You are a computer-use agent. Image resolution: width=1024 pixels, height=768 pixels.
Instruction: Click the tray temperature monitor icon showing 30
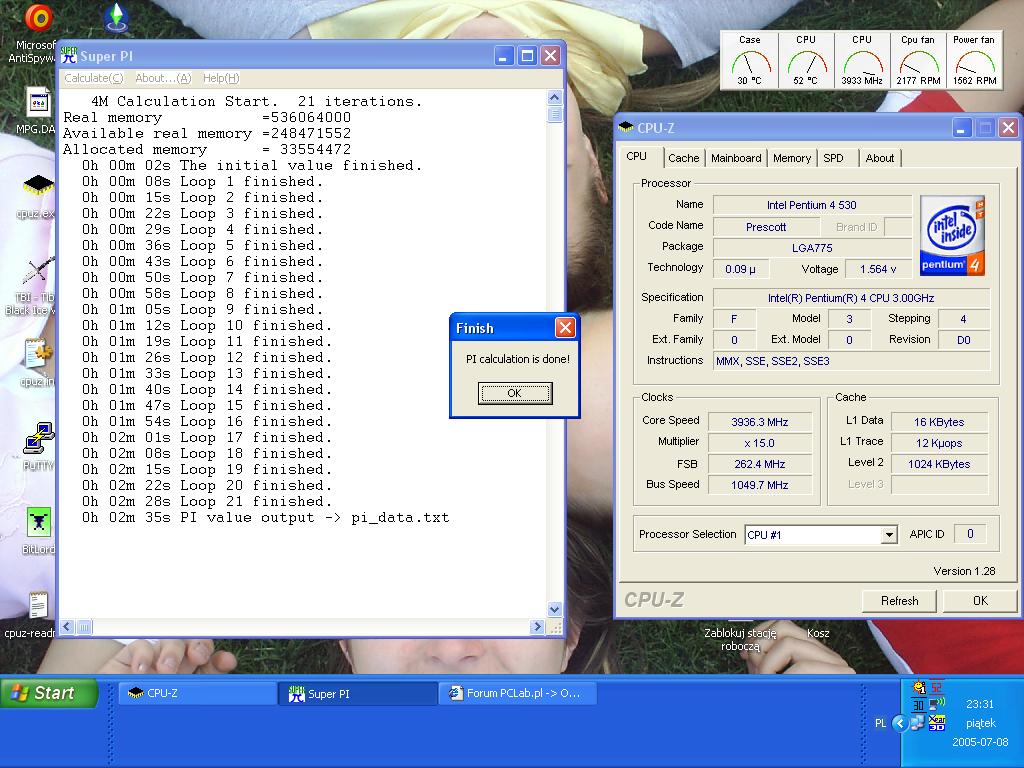point(918,705)
